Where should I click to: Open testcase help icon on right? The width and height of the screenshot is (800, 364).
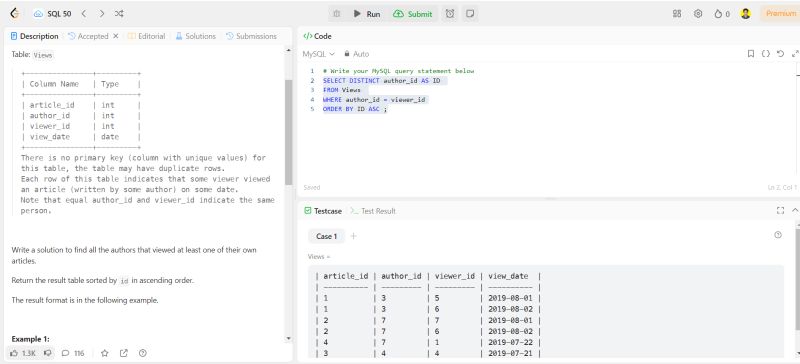tap(778, 235)
